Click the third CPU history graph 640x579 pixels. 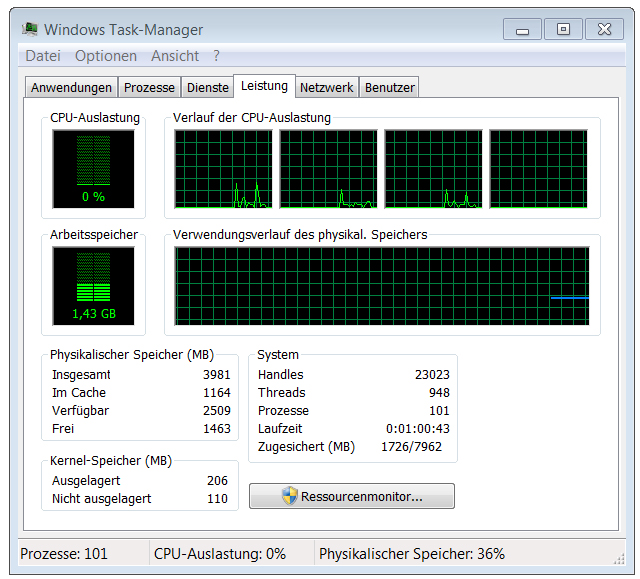click(433, 169)
